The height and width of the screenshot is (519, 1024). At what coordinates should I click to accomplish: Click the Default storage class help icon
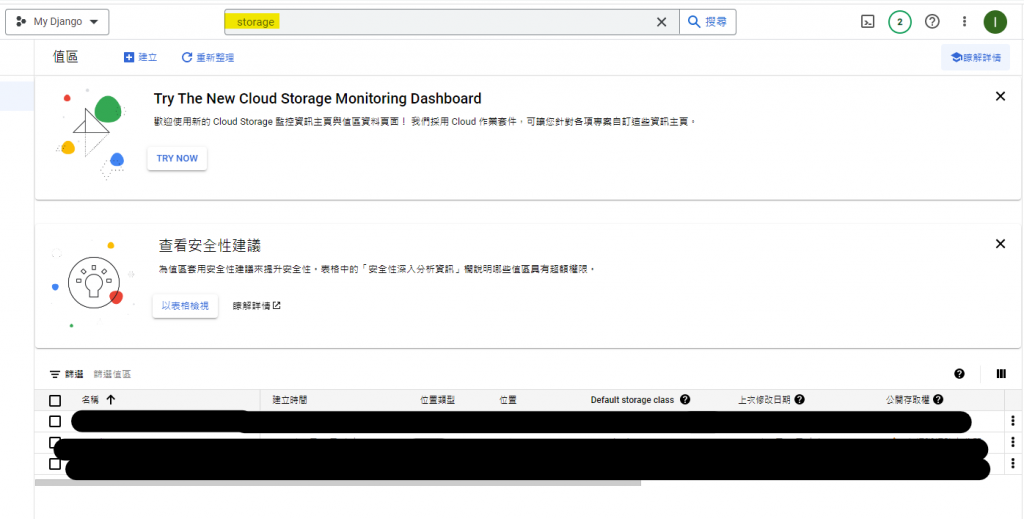(684, 400)
